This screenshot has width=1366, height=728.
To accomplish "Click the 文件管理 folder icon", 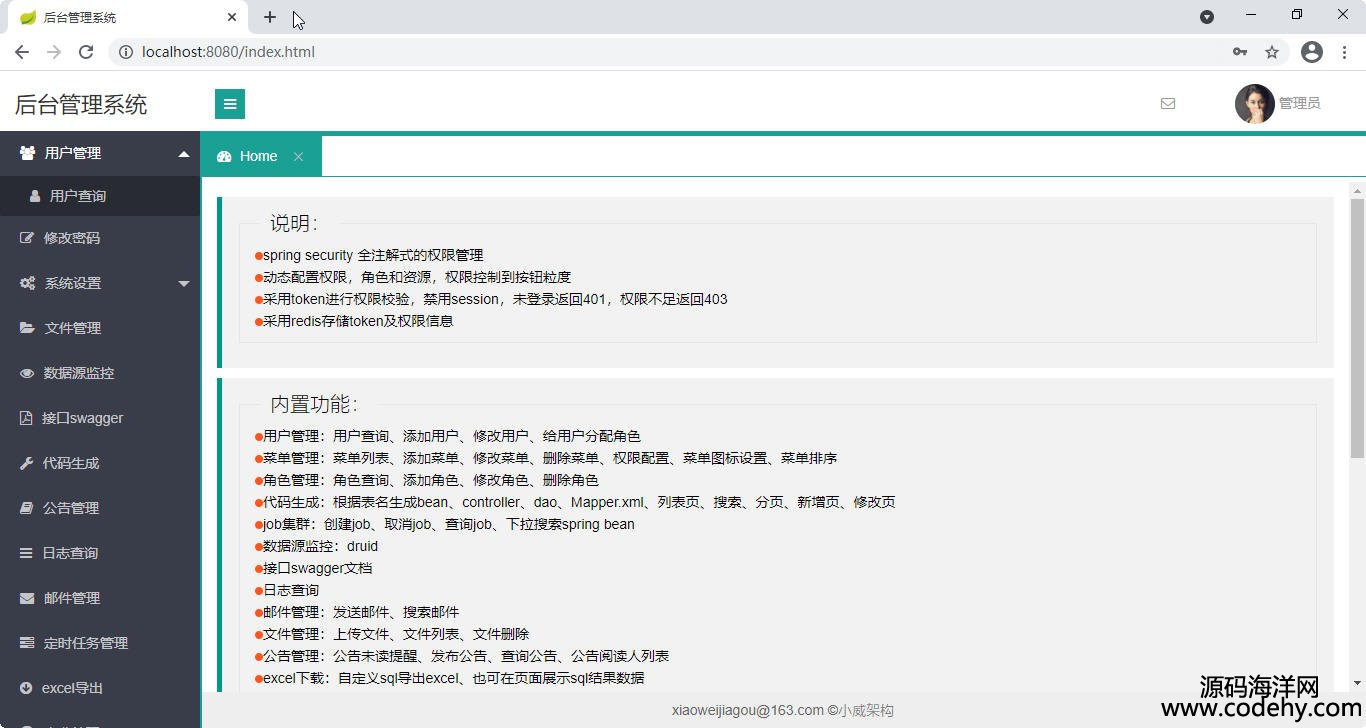I will 27,328.
